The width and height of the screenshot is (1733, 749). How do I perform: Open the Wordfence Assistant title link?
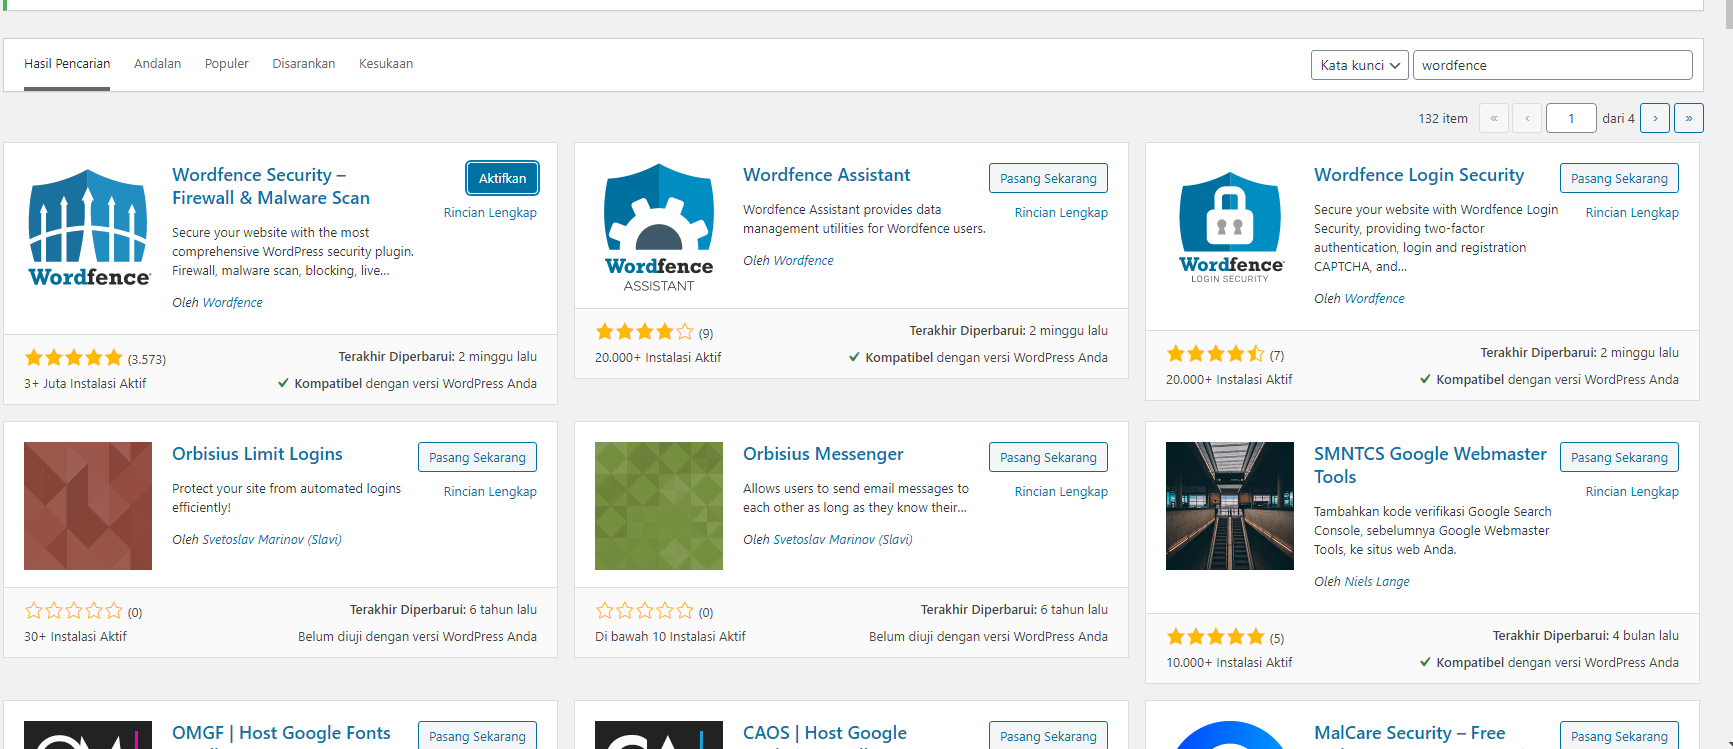click(826, 175)
